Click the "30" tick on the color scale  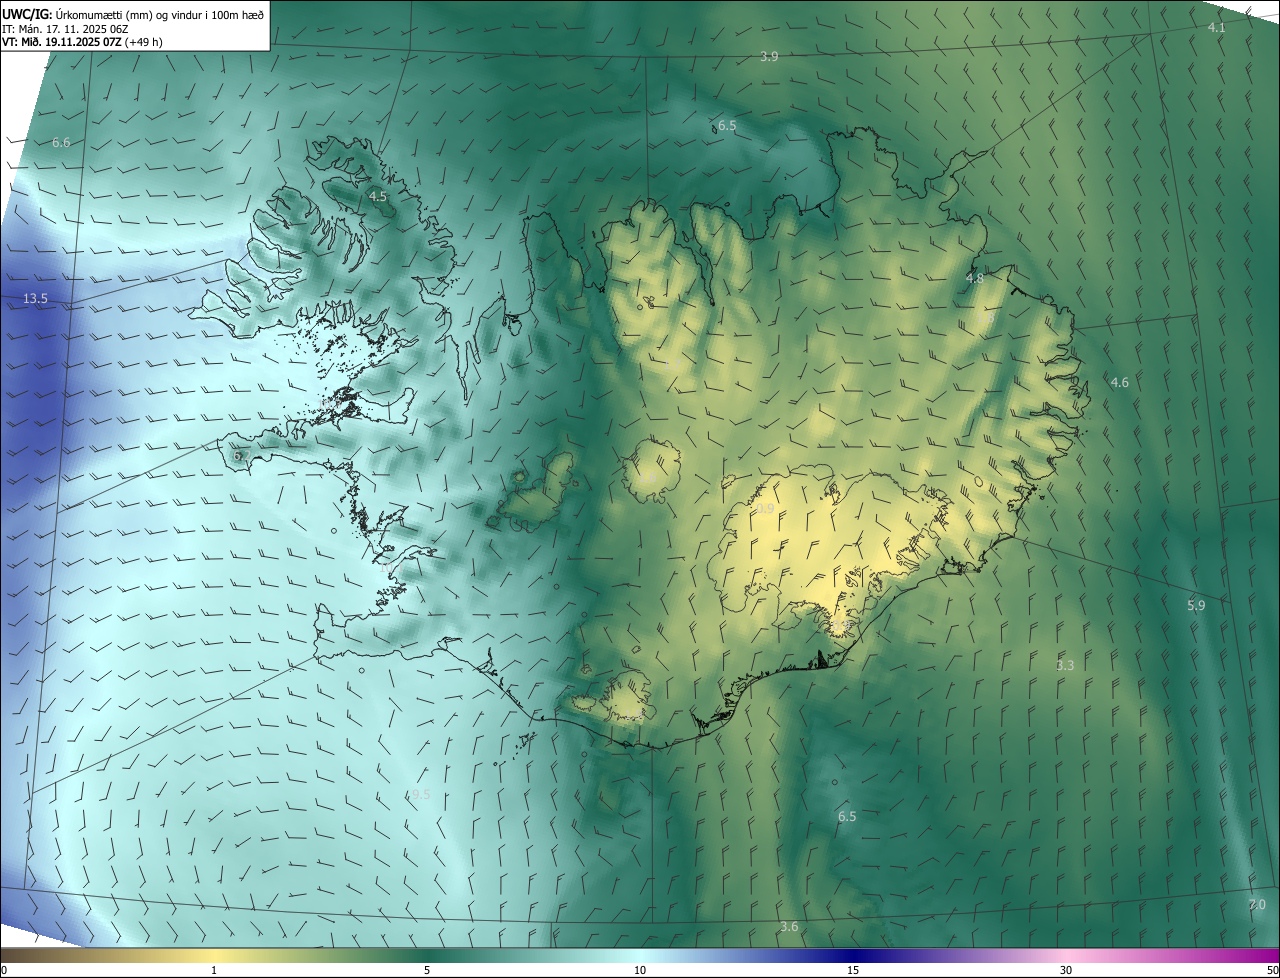pos(1066,971)
